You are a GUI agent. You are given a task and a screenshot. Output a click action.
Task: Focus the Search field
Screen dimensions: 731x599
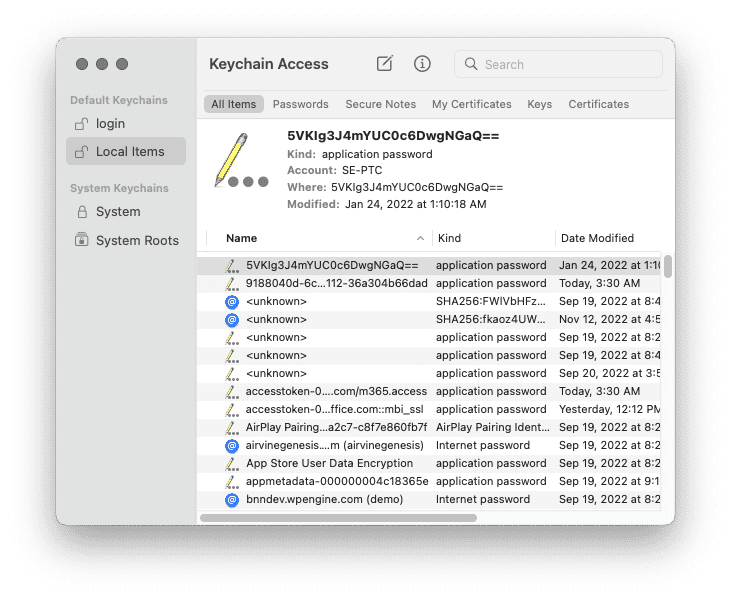(558, 64)
